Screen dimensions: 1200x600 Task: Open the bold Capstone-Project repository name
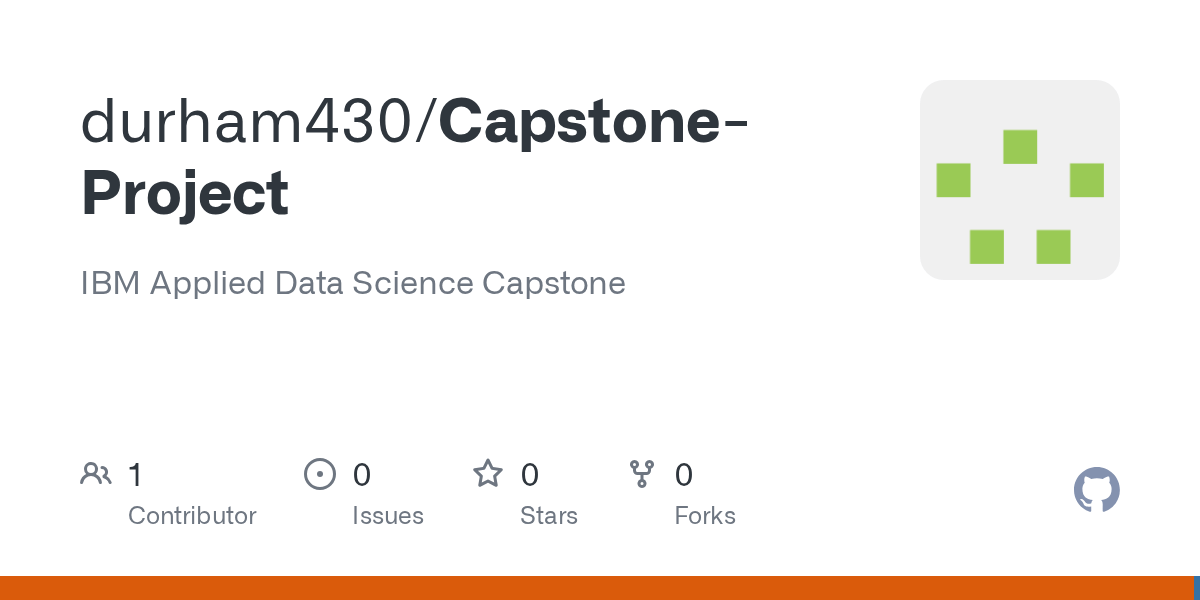185,192
